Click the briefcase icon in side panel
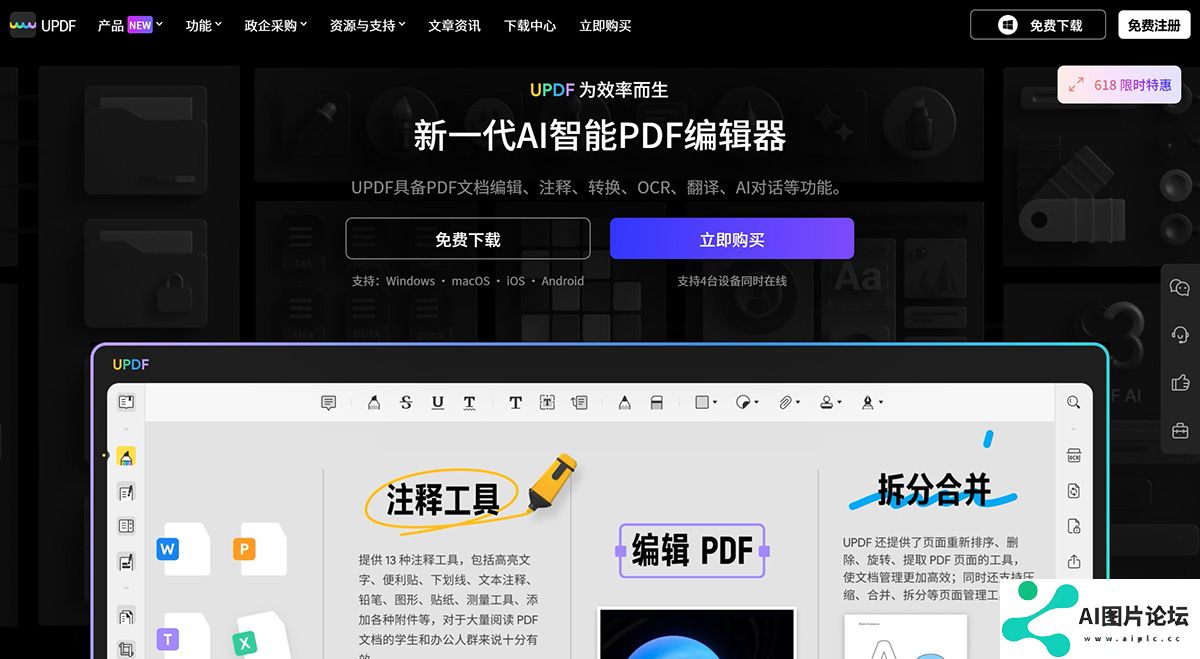This screenshot has width=1200, height=659. 1180,430
